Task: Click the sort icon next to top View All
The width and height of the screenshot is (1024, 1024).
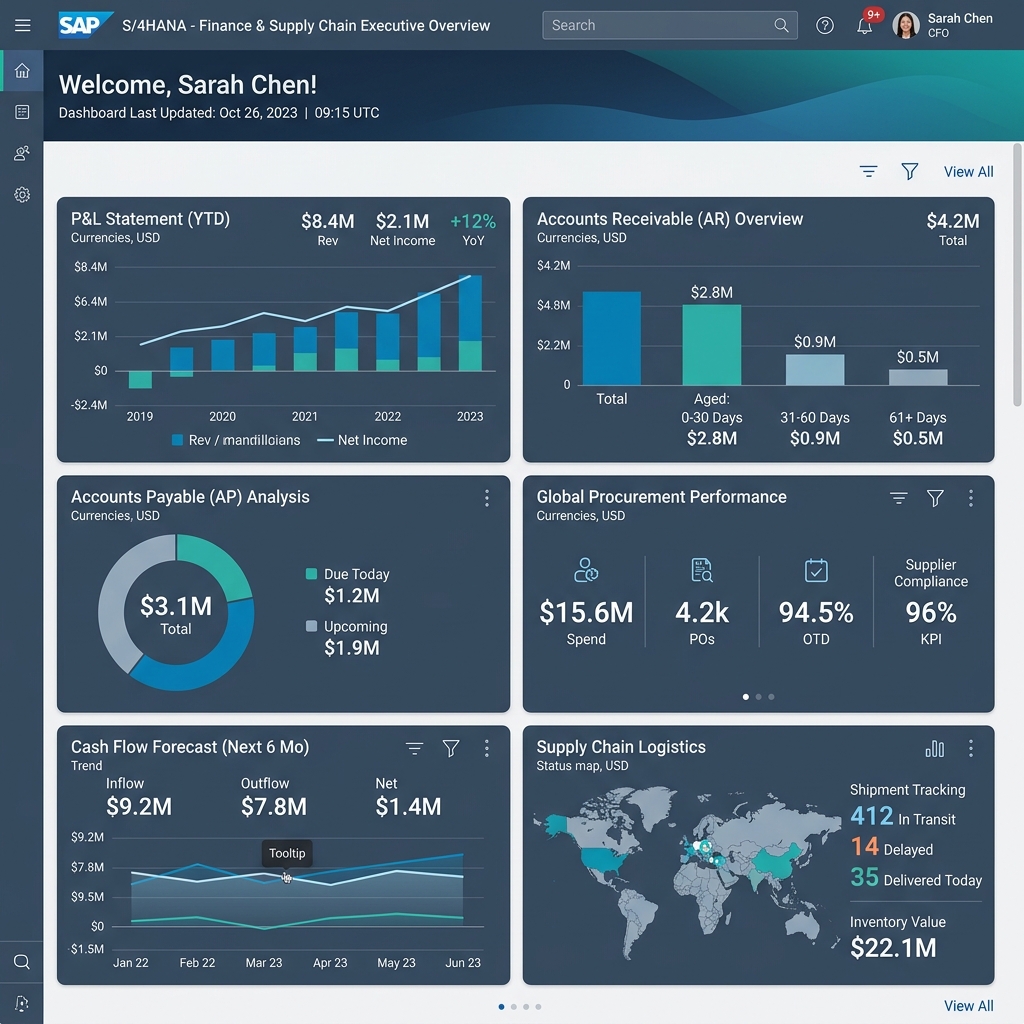Action: (x=868, y=172)
